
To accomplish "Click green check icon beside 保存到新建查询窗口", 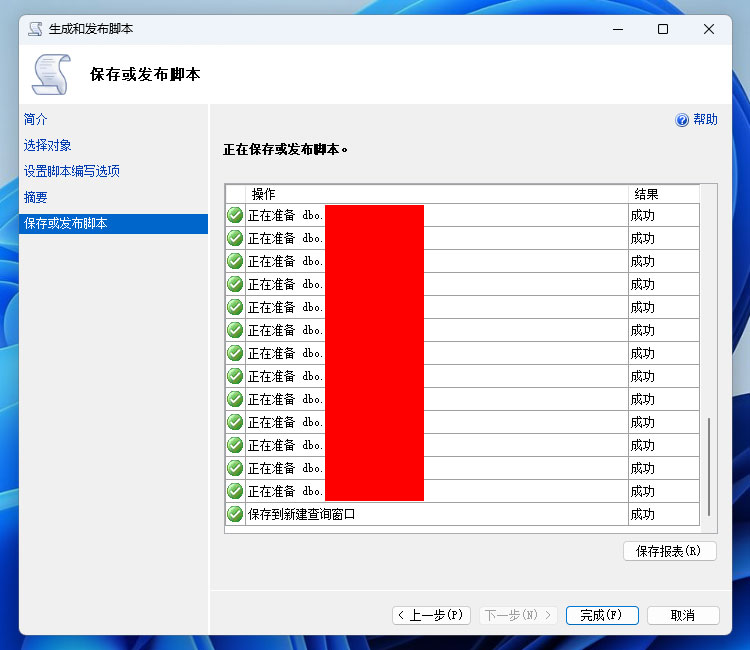I will (x=235, y=514).
